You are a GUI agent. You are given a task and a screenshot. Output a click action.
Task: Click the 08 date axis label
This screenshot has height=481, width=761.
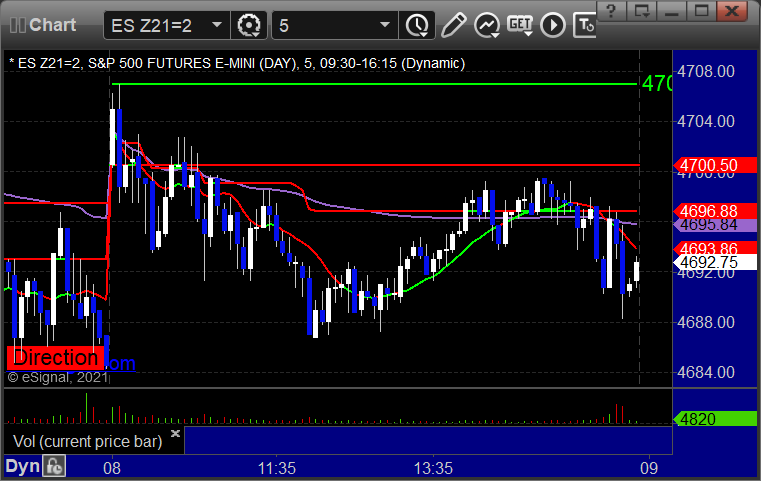[x=112, y=468]
